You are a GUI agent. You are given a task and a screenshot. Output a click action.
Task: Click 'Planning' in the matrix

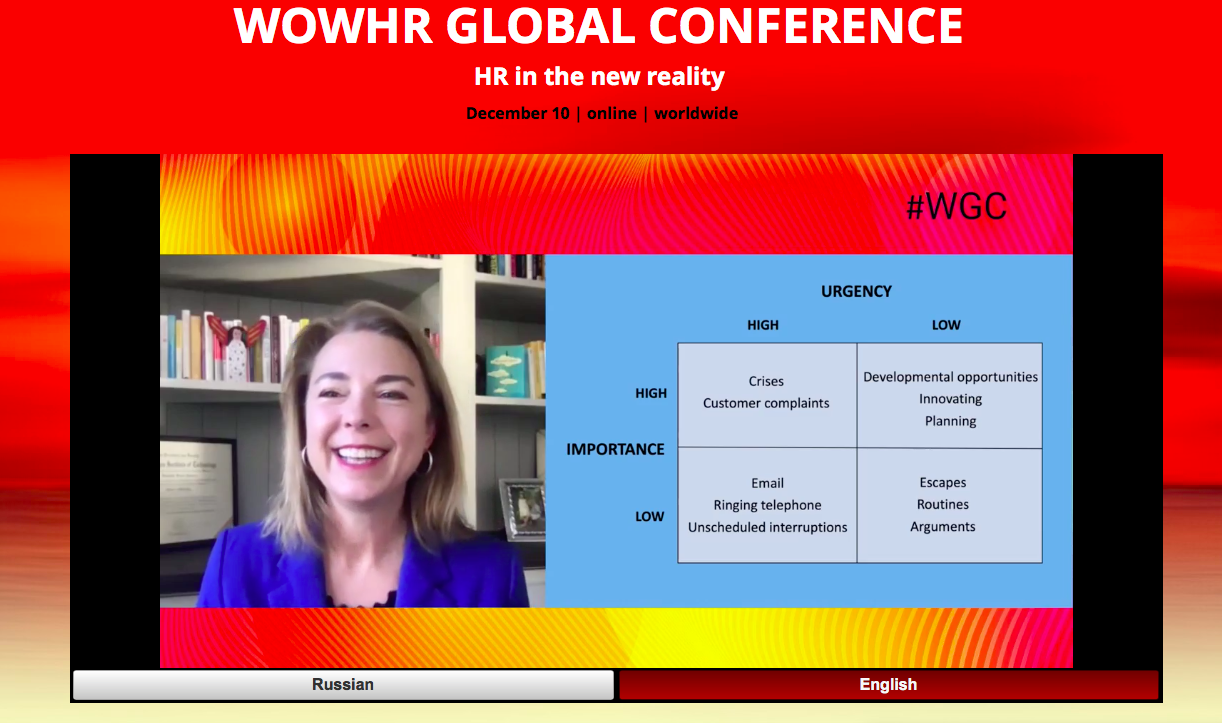pyautogui.click(x=950, y=421)
